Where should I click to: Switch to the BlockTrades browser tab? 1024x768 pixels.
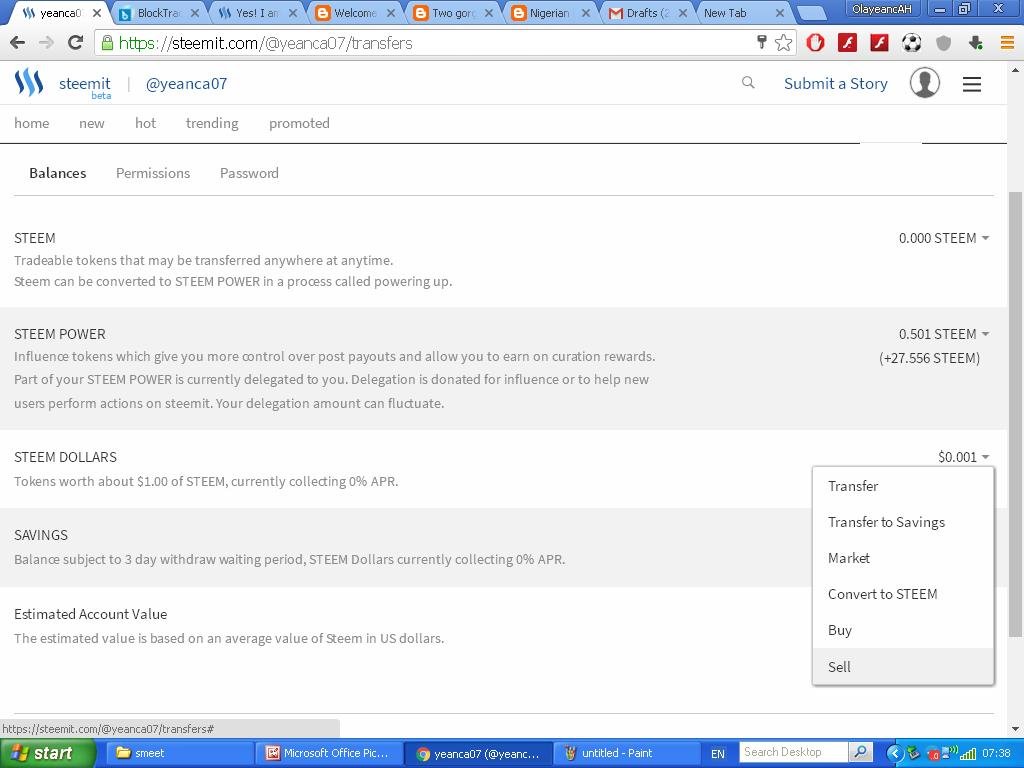pyautogui.click(x=159, y=13)
